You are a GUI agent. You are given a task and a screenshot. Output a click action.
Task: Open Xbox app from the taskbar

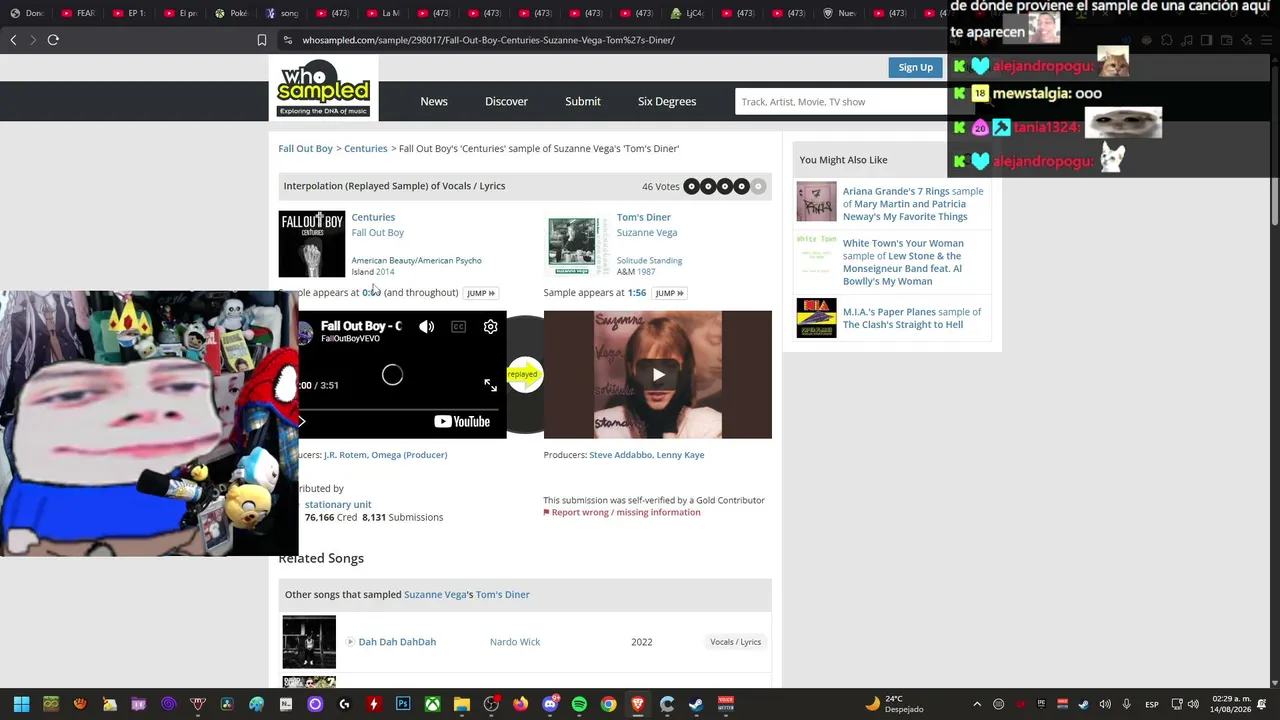pos(432,704)
